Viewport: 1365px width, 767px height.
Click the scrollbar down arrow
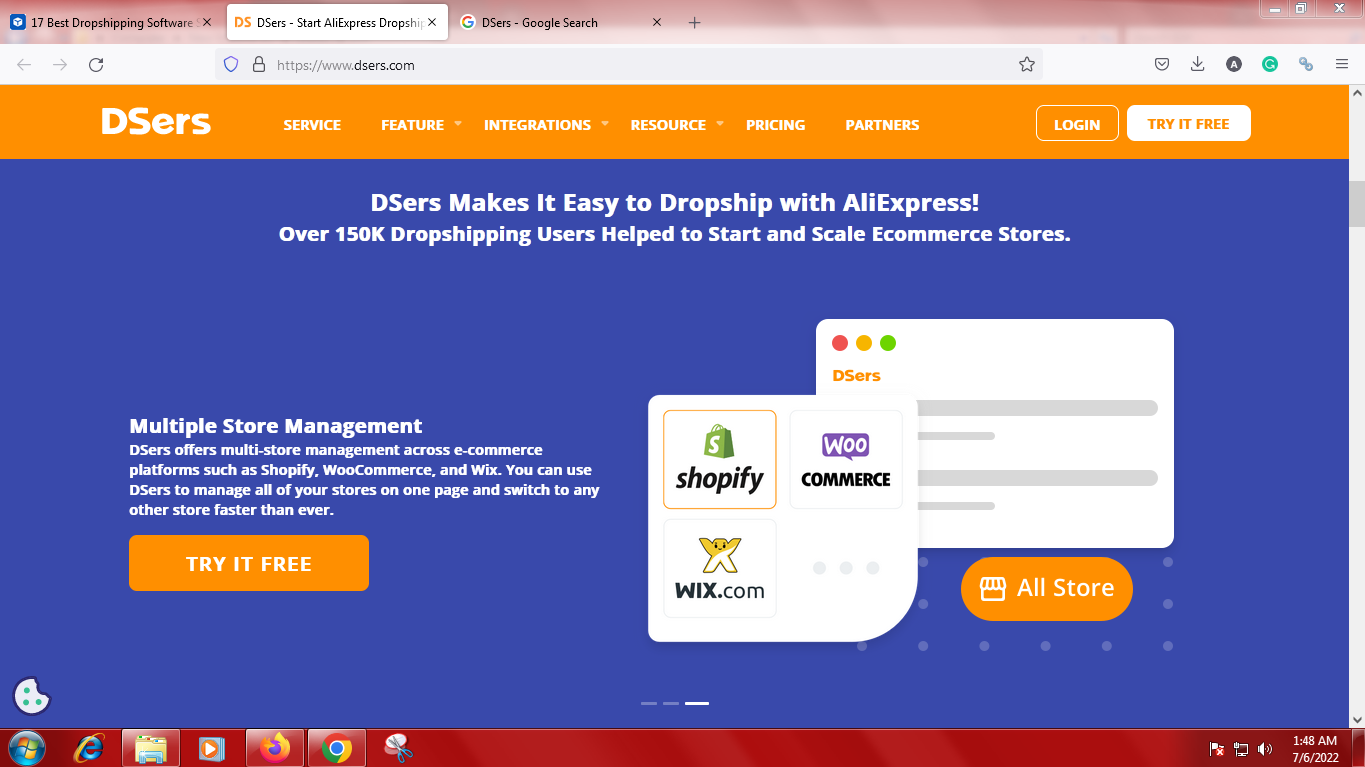[x=1357, y=719]
